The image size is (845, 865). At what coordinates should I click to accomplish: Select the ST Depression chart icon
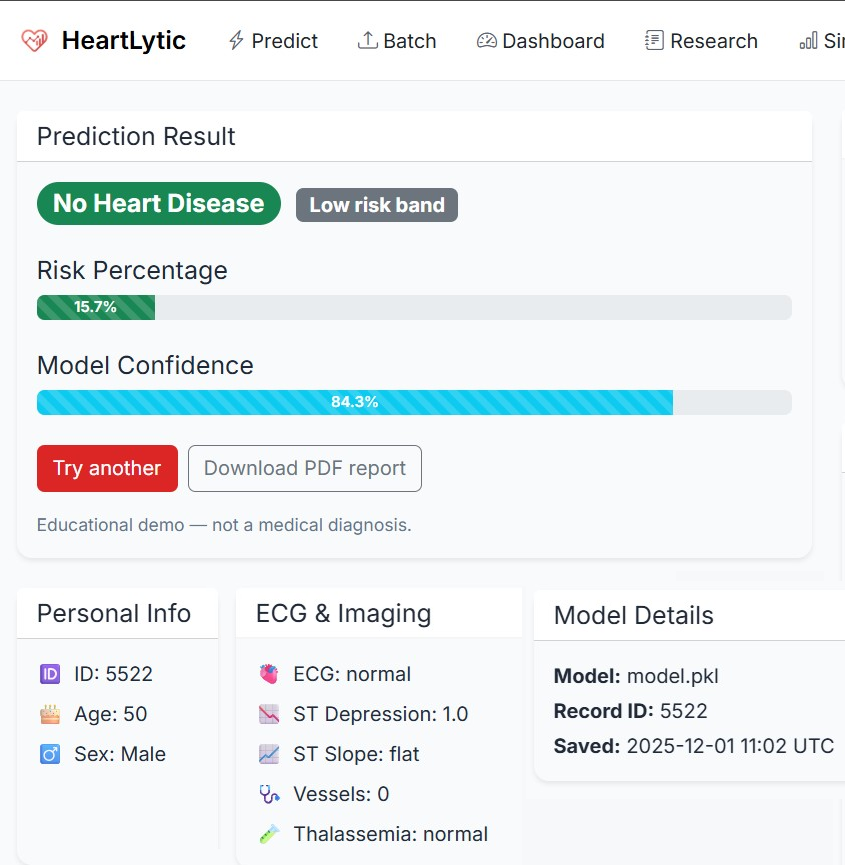[x=268, y=714]
